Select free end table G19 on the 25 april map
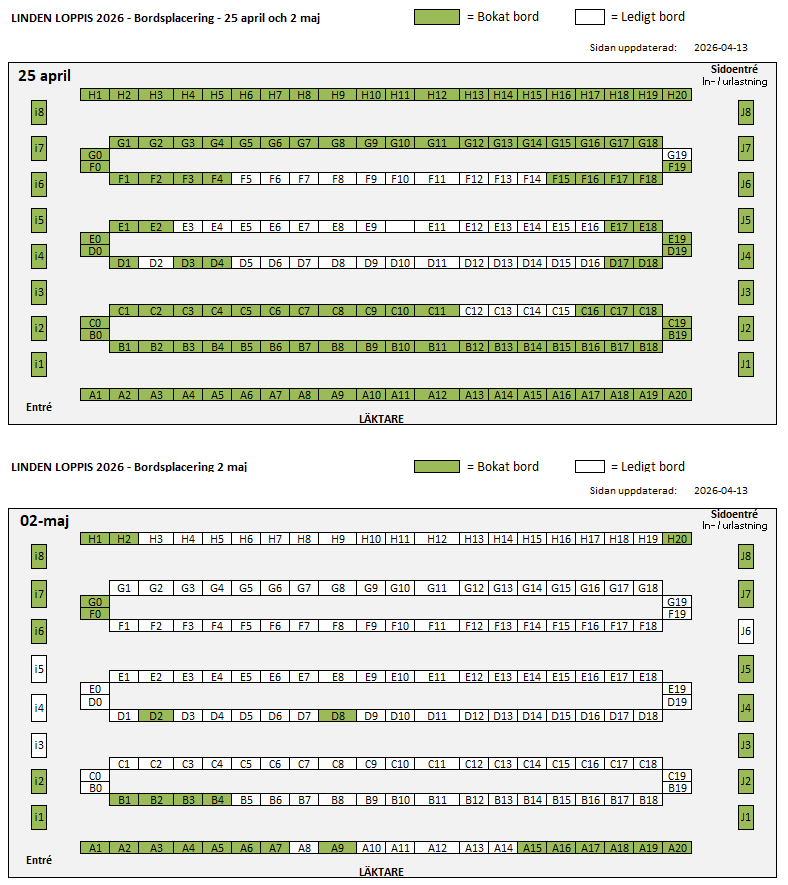 click(x=677, y=155)
